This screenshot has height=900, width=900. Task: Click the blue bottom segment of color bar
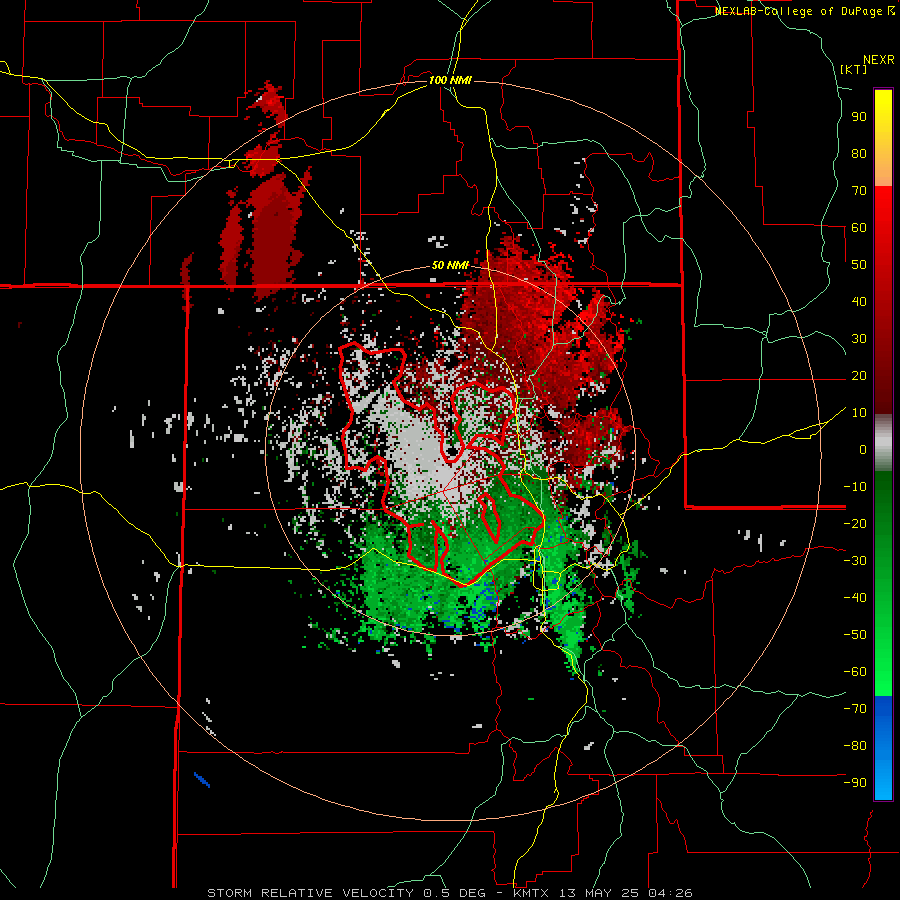click(x=883, y=748)
